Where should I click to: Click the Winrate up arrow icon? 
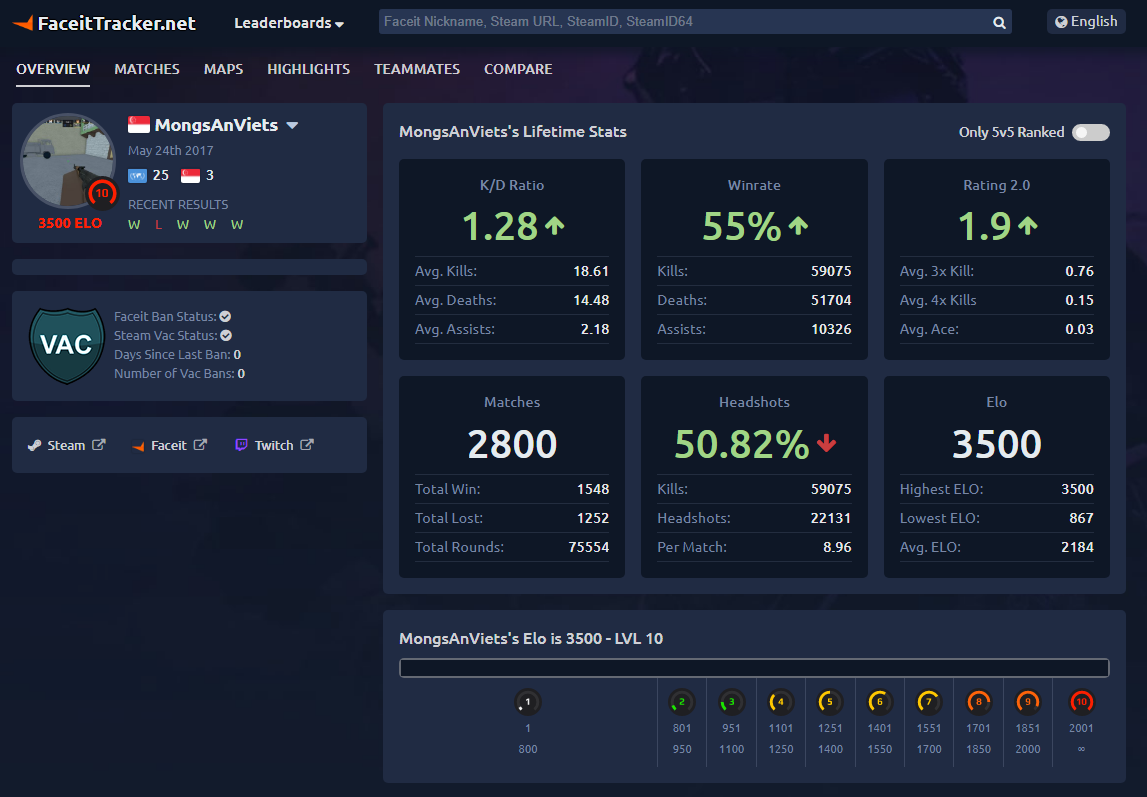(798, 226)
